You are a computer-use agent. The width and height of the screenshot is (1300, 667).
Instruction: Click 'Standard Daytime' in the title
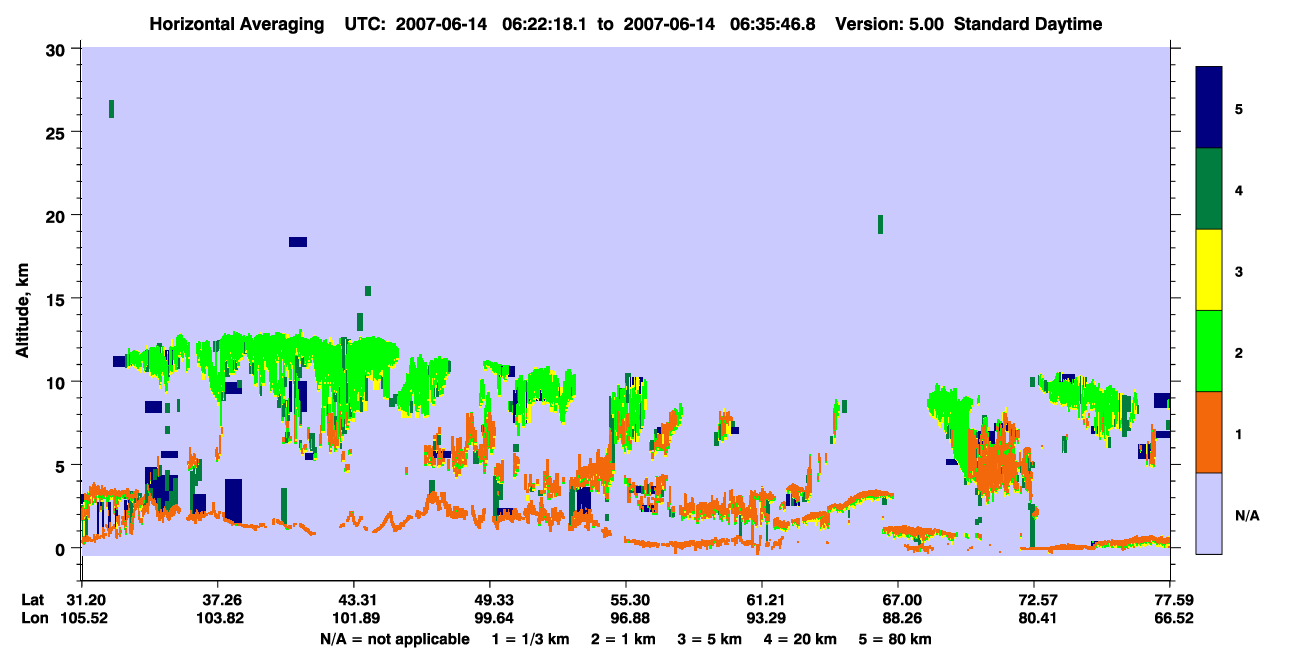tap(1028, 24)
